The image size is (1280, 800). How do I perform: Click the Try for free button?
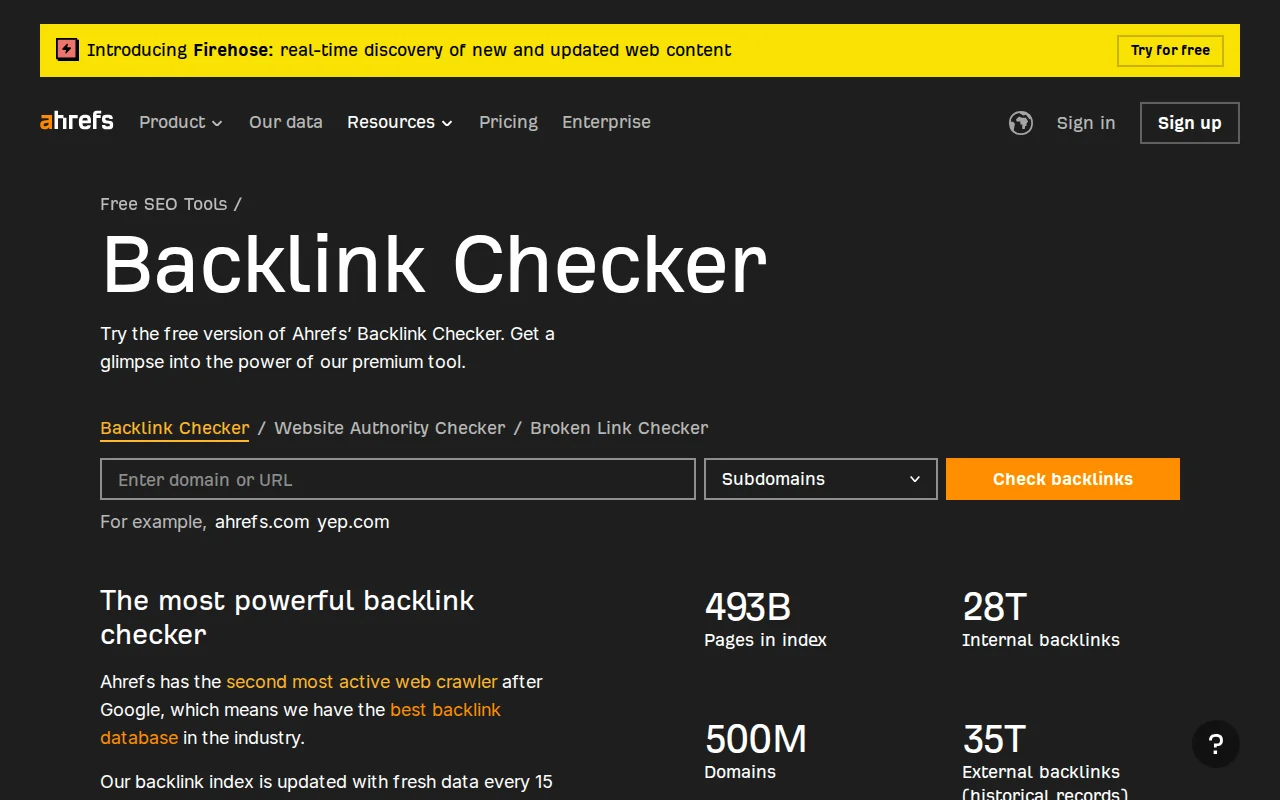[1170, 50]
